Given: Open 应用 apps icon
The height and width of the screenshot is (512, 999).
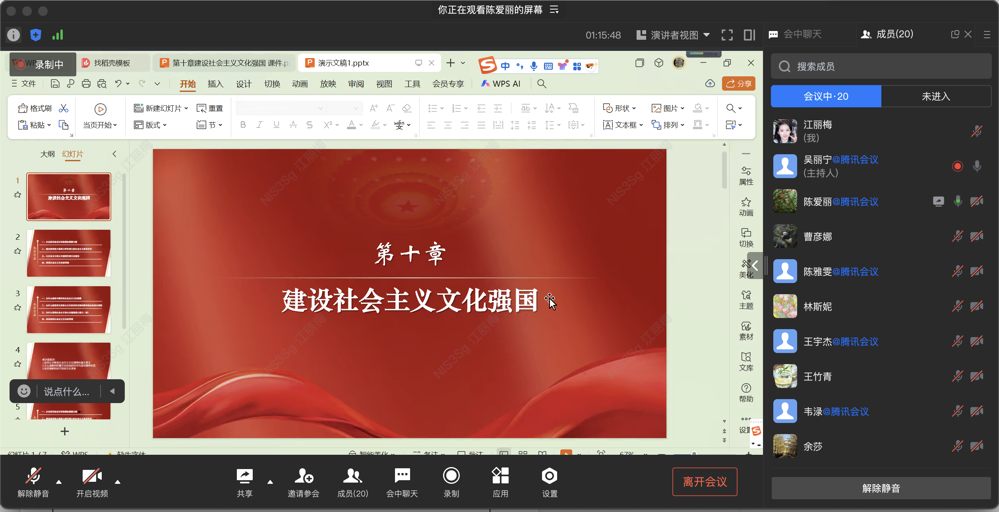Looking at the screenshot, I should point(500,481).
